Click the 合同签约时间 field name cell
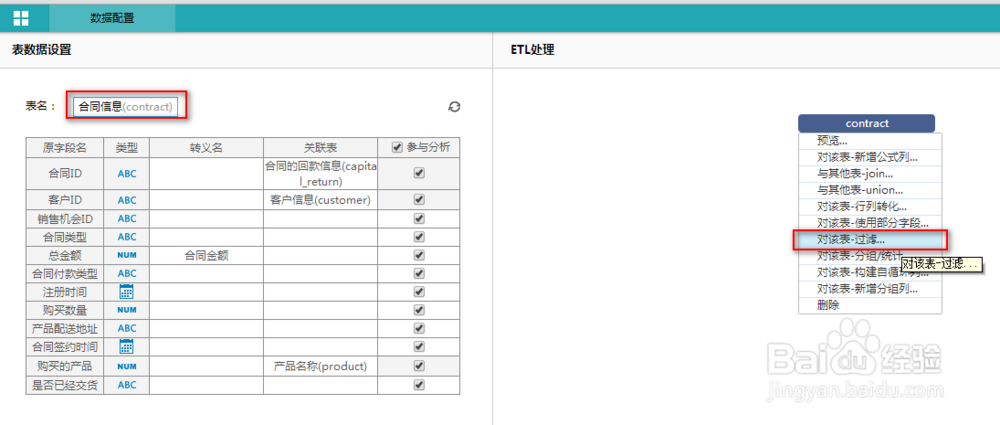 [65, 347]
